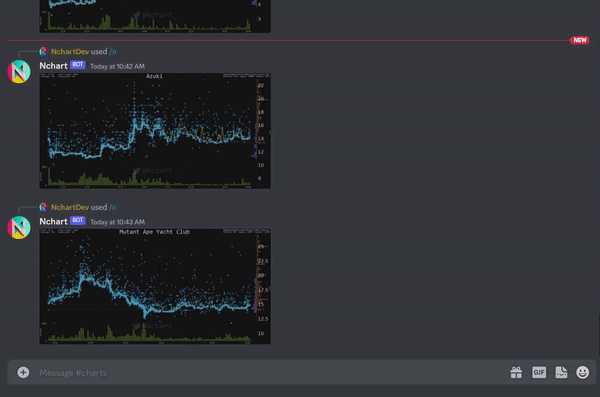Screen dimensions: 600x397
Task: Click the red NEW messages marker
Action: 579,40
